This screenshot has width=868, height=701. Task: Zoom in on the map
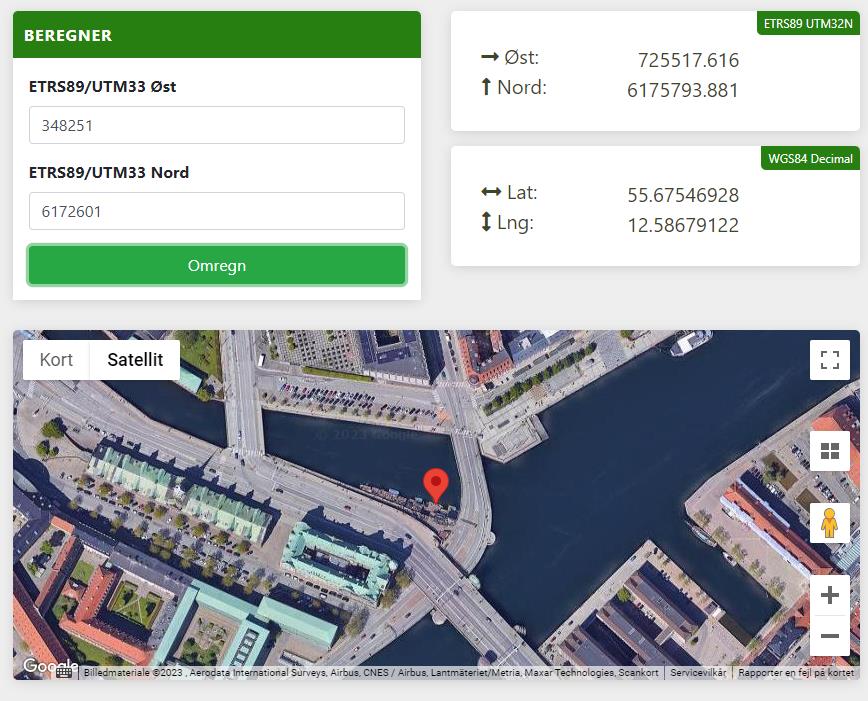pos(829,595)
